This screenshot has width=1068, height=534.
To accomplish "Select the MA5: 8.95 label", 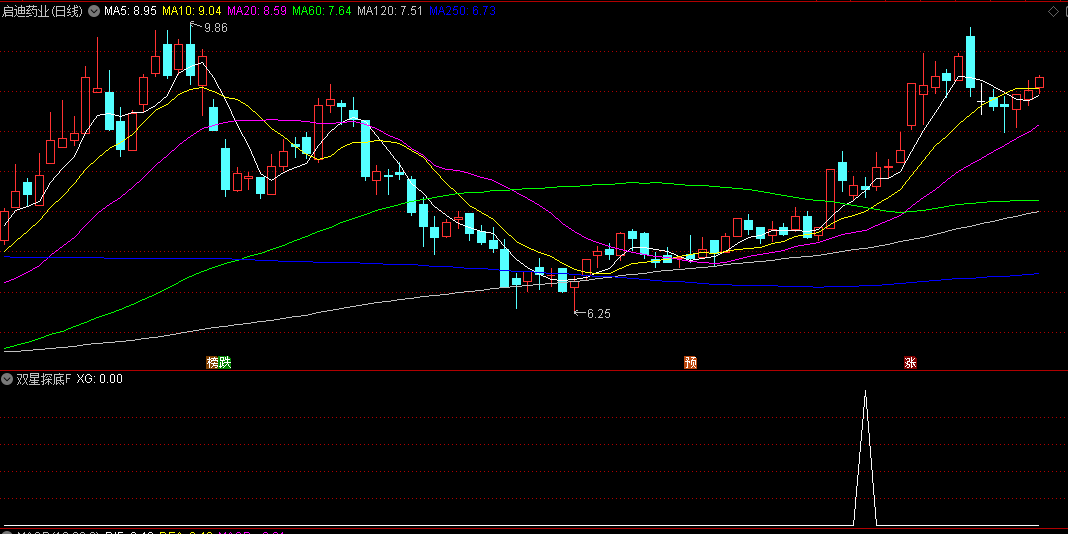I will point(130,11).
